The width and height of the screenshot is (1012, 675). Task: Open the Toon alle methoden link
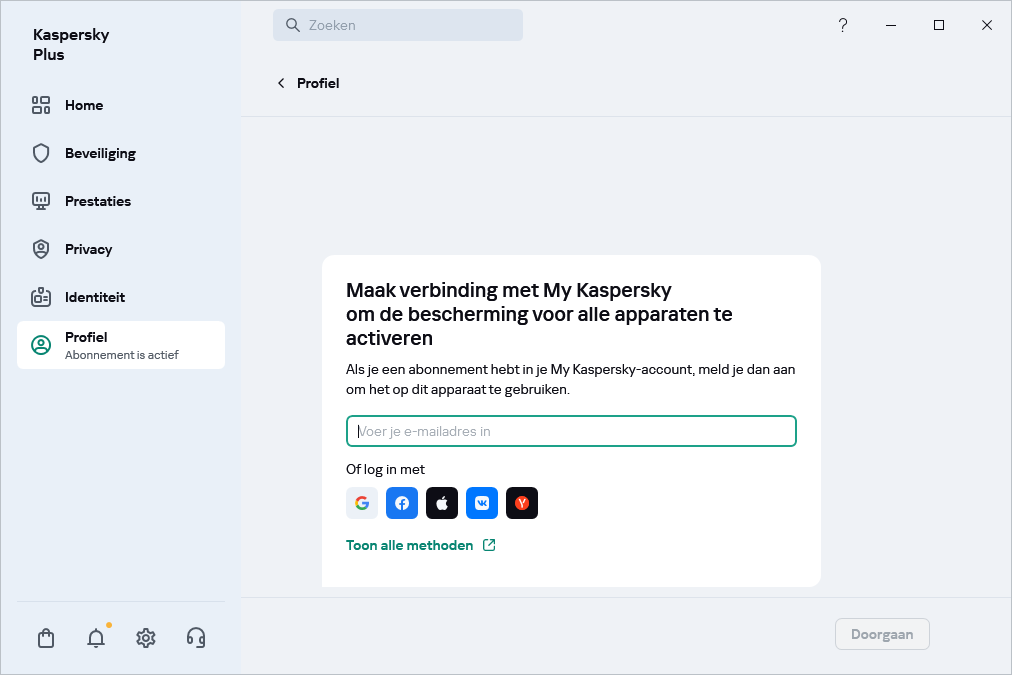[x=409, y=545]
